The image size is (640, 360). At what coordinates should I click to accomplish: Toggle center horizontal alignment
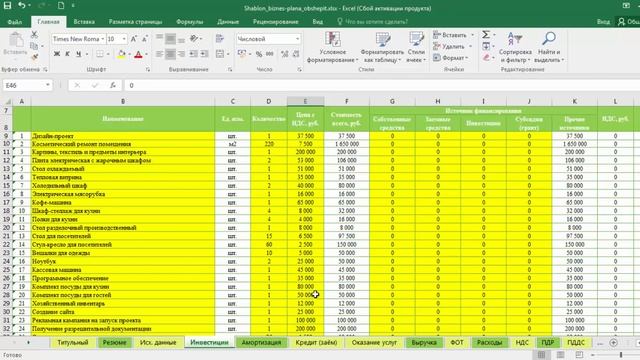(170, 54)
